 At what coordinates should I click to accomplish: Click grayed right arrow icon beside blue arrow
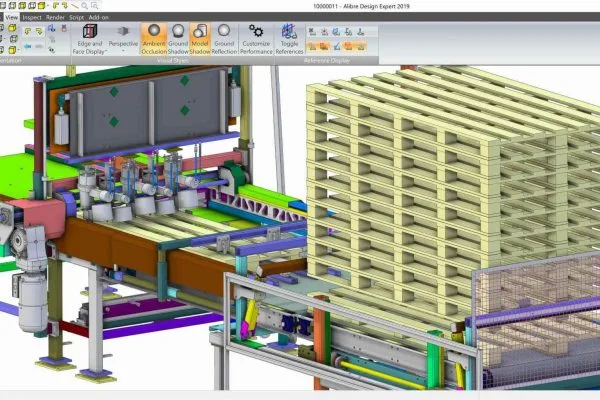[x=39, y=46]
